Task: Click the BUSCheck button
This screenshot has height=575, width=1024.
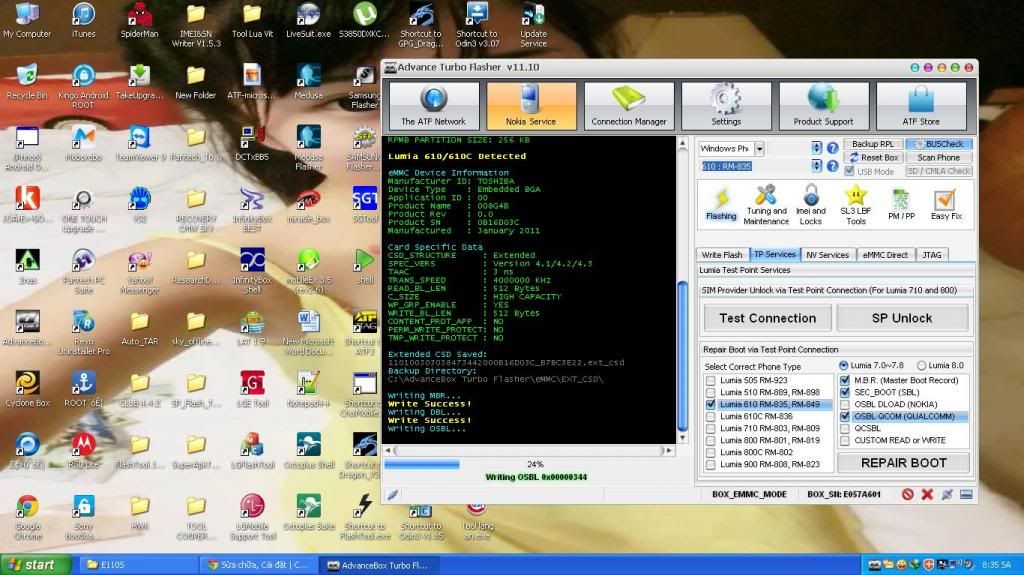Action: tap(939, 144)
